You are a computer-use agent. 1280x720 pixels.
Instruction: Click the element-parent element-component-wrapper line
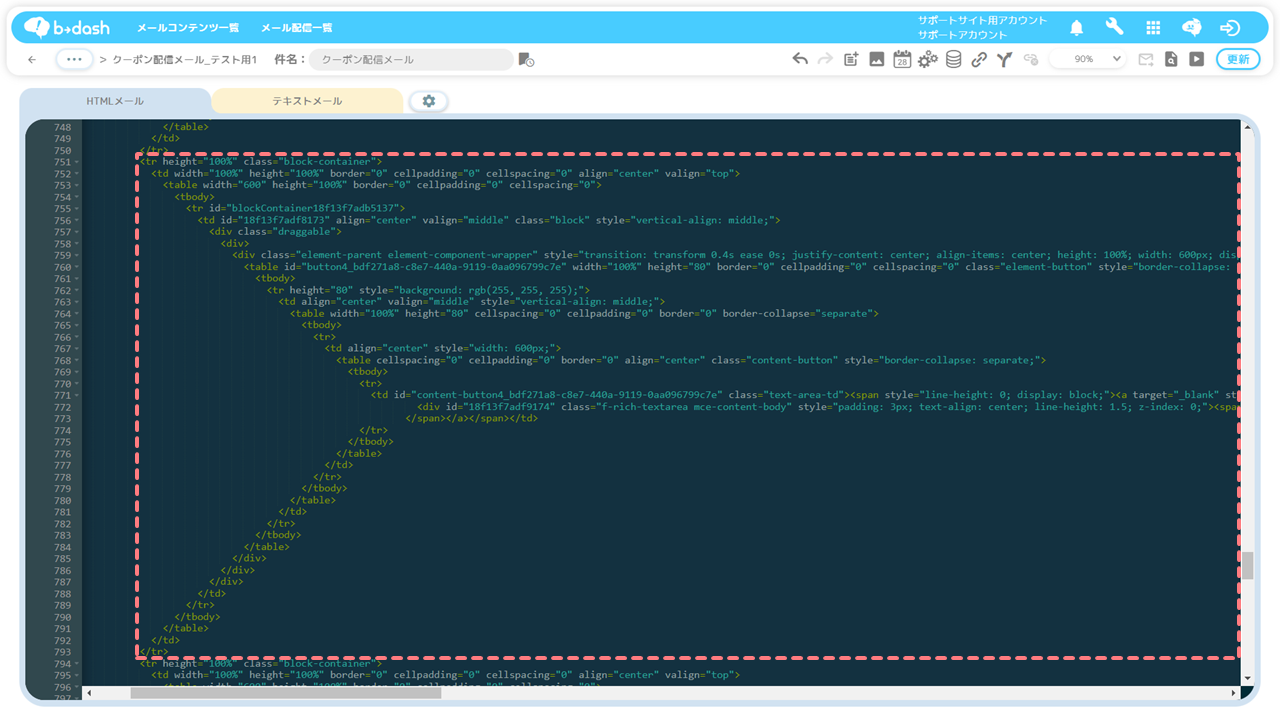click(736, 255)
